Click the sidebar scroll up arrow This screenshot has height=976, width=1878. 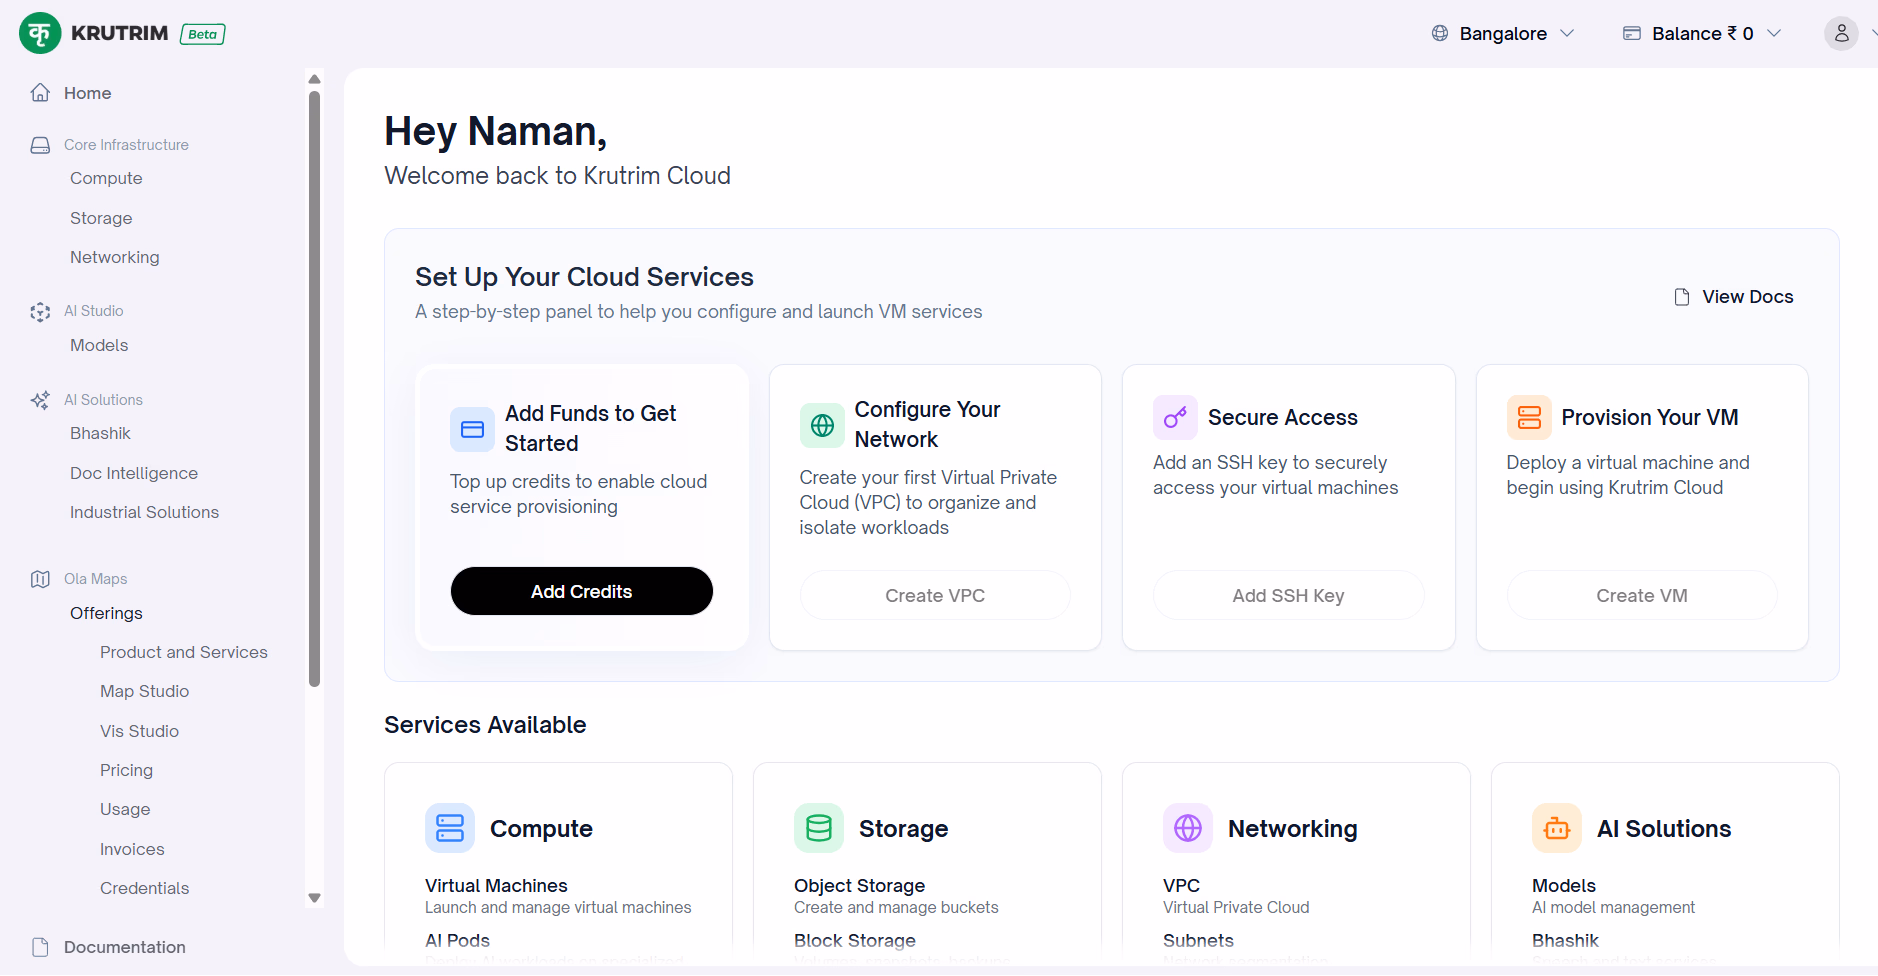[315, 79]
